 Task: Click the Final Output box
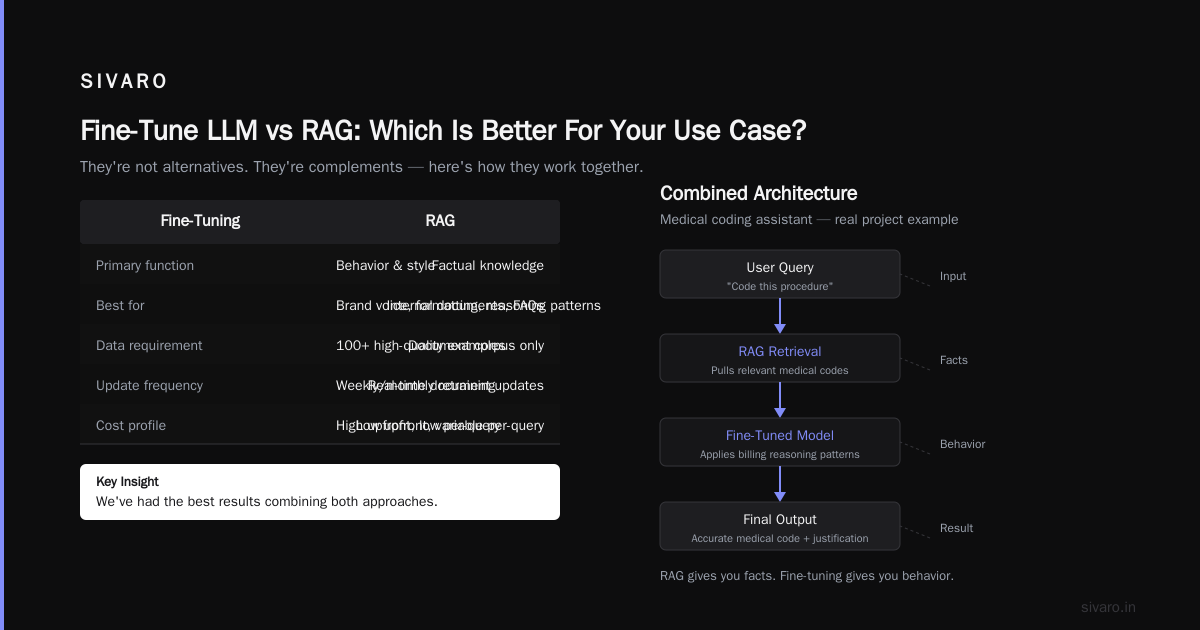coord(780,526)
